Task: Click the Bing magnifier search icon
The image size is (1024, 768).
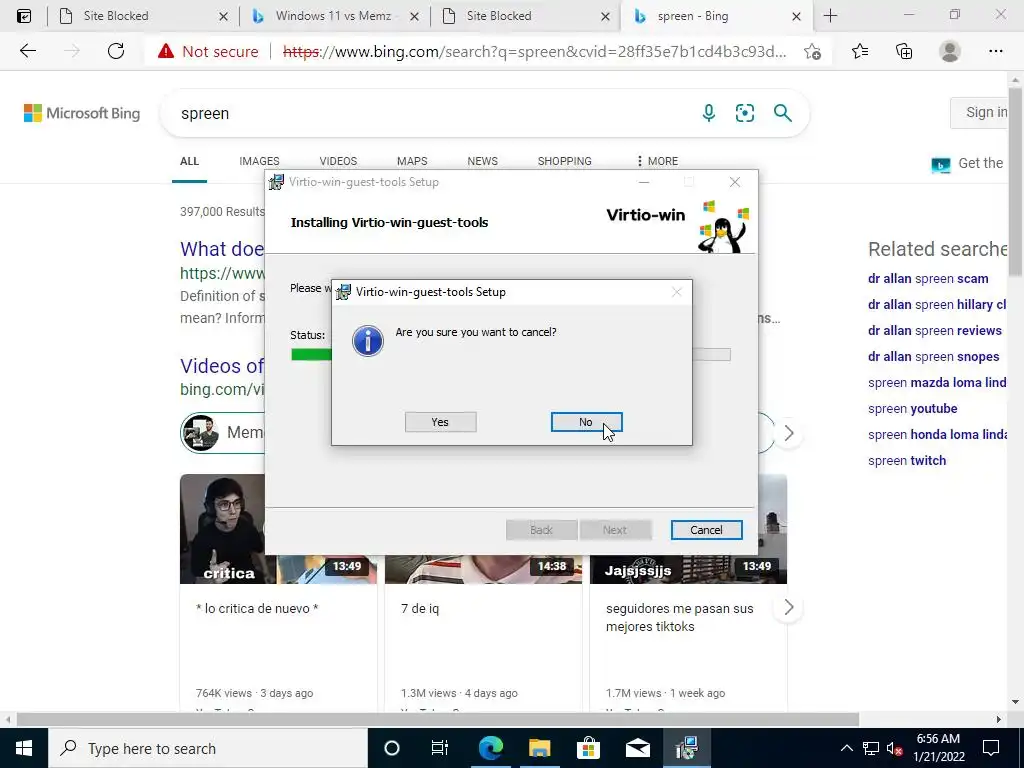Action: coord(782,113)
